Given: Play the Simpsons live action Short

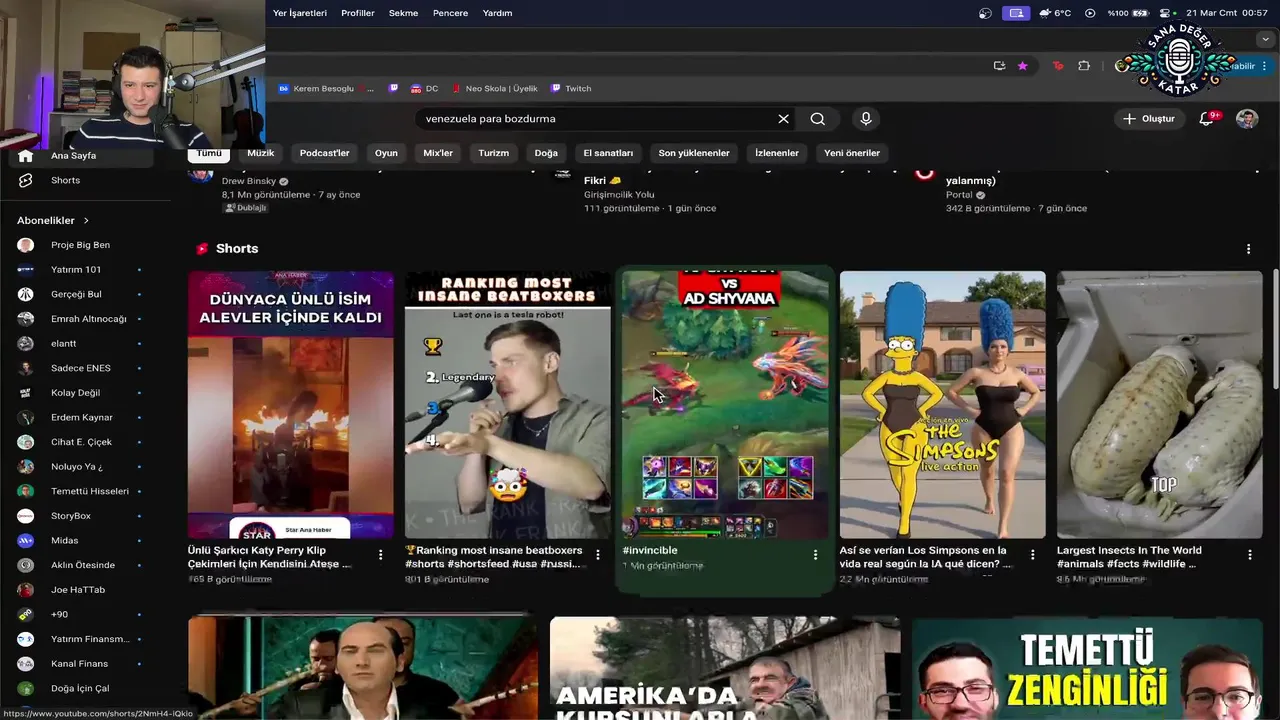Looking at the screenshot, I should pyautogui.click(x=942, y=405).
